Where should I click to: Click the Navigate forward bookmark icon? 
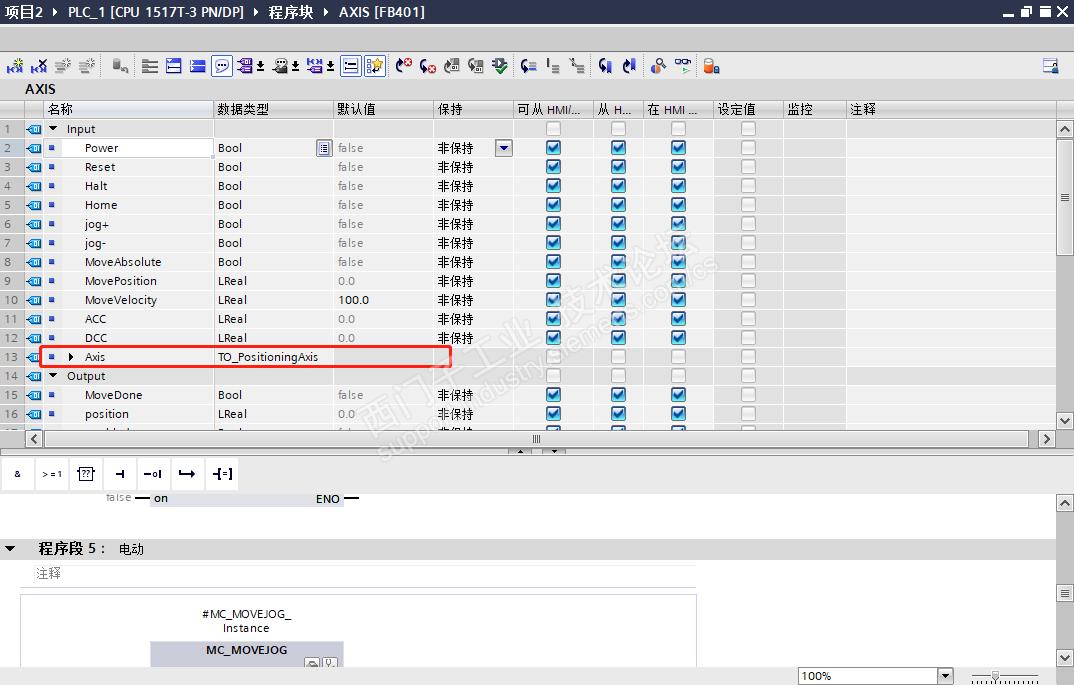point(605,66)
